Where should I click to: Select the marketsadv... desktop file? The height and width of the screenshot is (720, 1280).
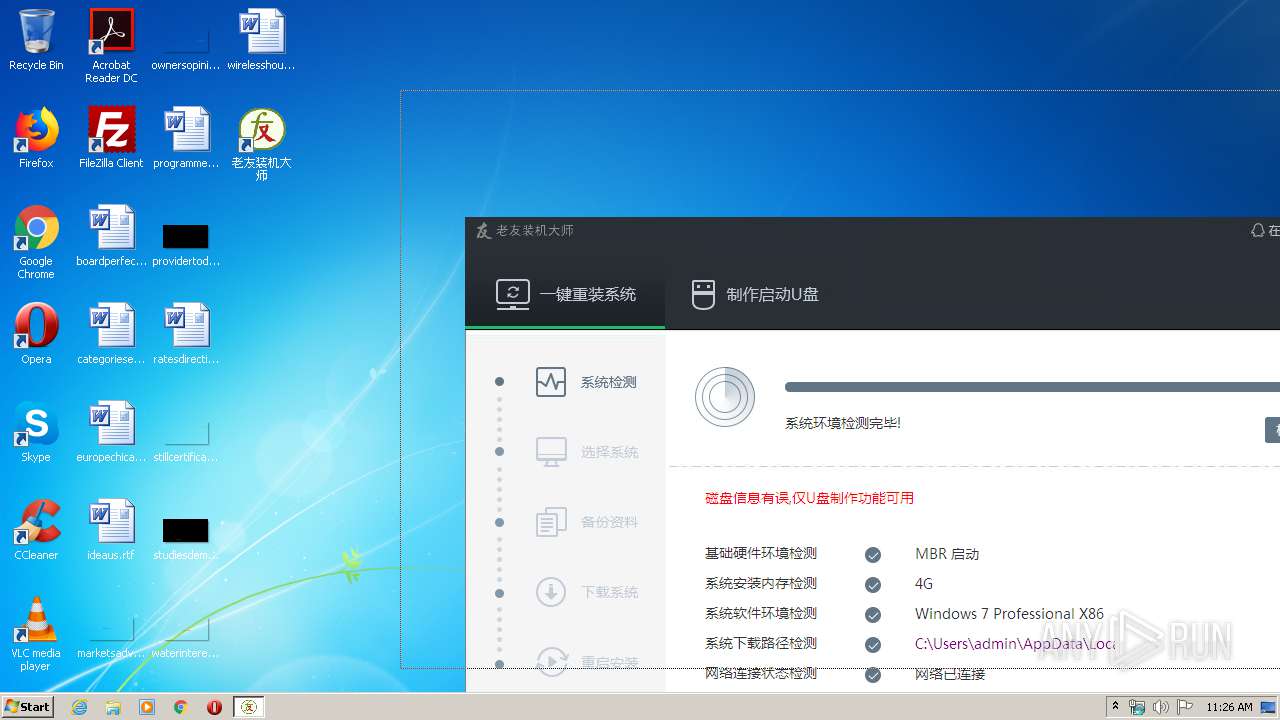pos(111,637)
